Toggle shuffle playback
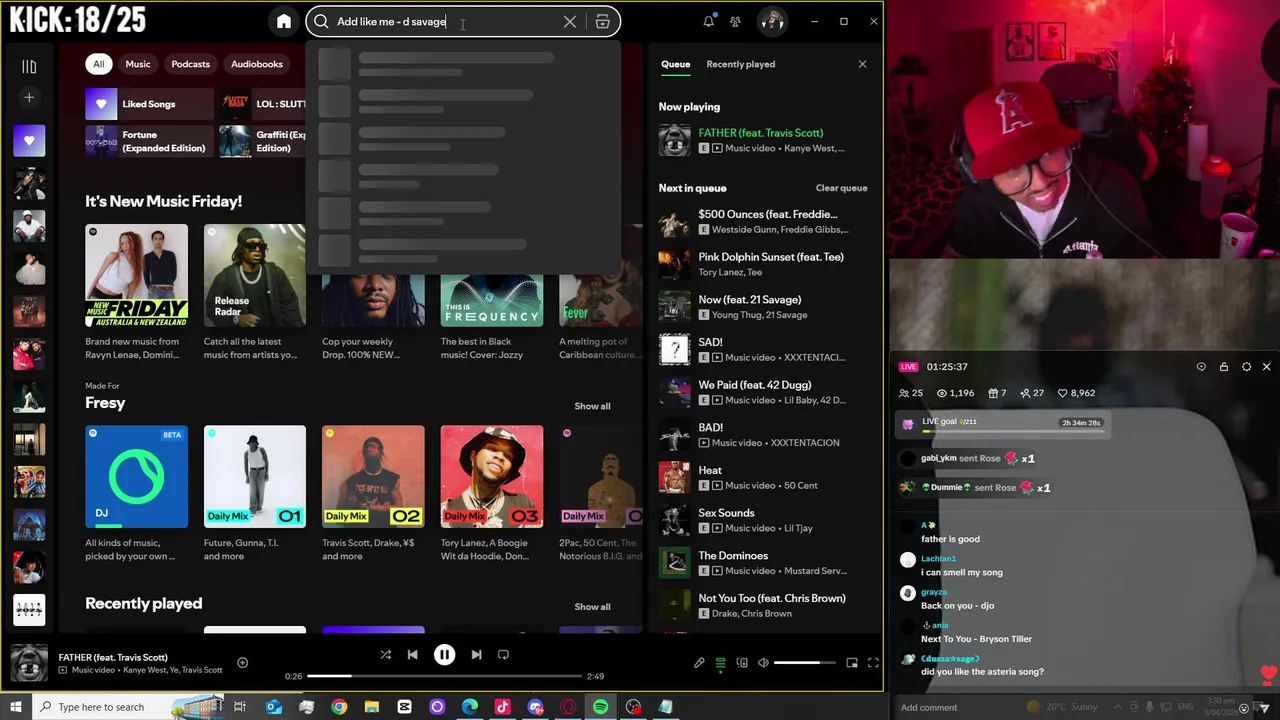This screenshot has width=1280, height=720. tap(386, 655)
